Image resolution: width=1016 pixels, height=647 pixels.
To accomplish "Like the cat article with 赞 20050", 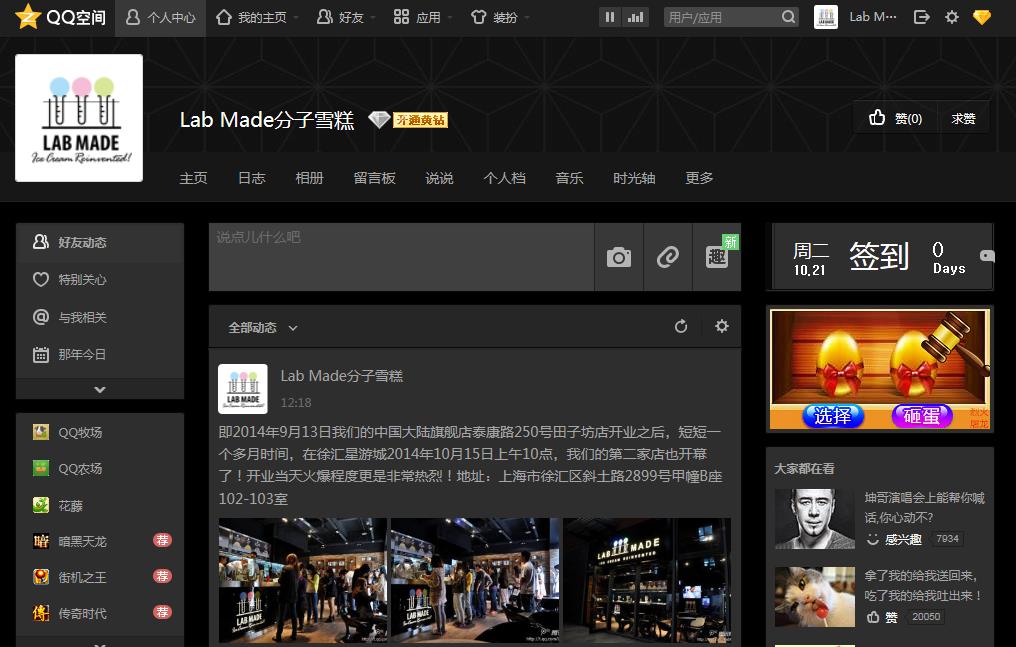I will 883,617.
